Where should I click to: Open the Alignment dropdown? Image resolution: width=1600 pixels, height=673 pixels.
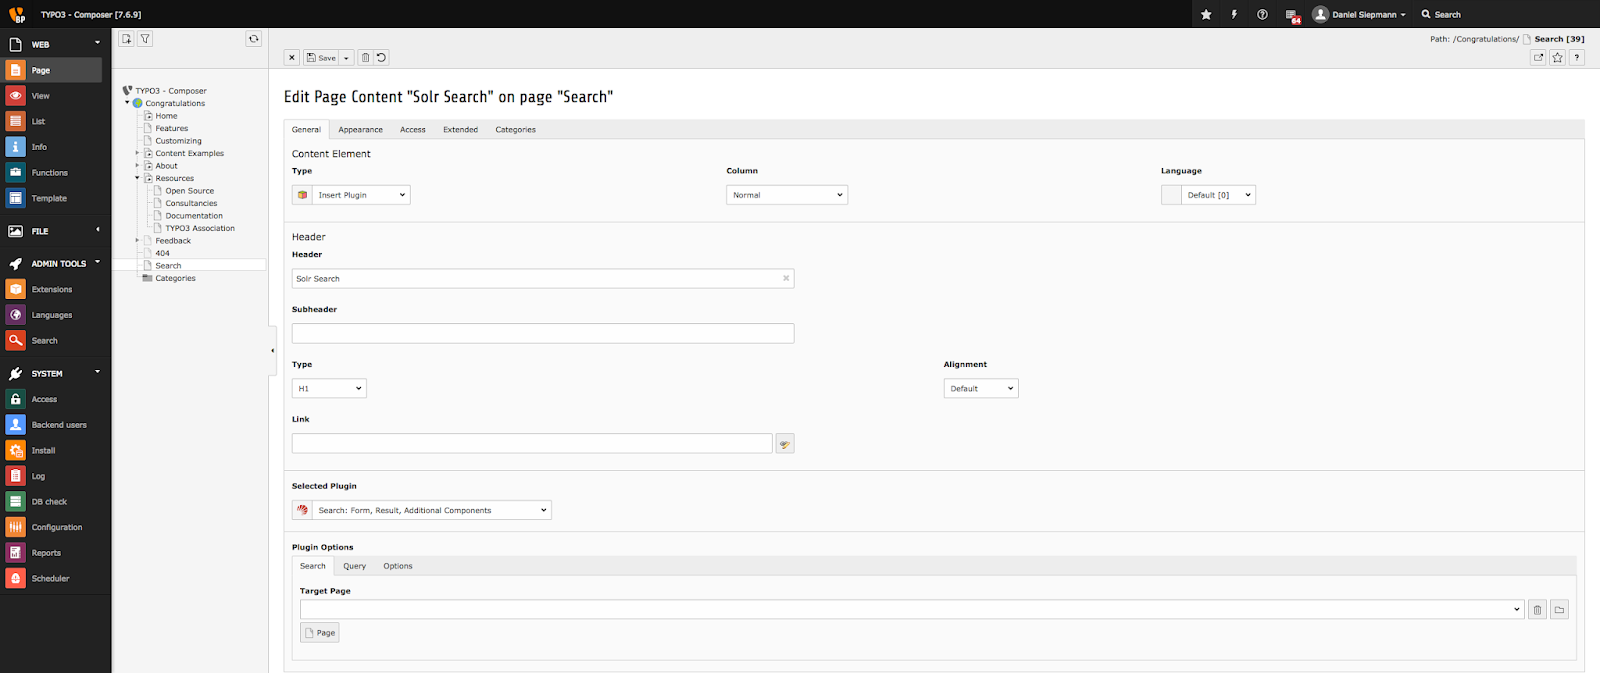pyautogui.click(x=981, y=388)
